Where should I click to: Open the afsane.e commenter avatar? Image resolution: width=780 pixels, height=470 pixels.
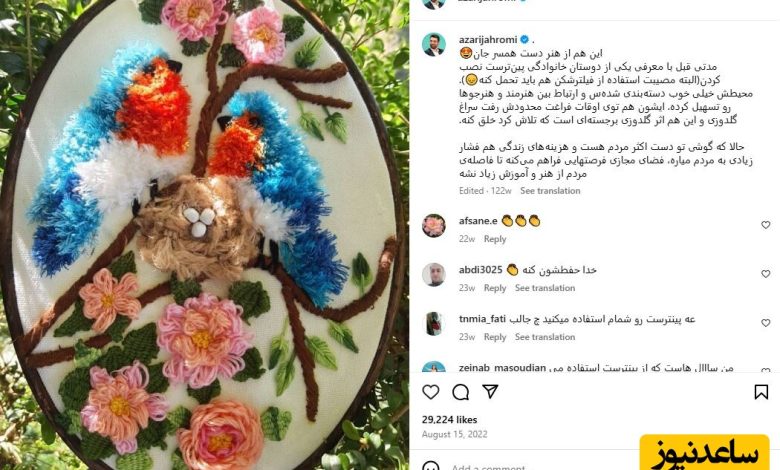[434, 225]
